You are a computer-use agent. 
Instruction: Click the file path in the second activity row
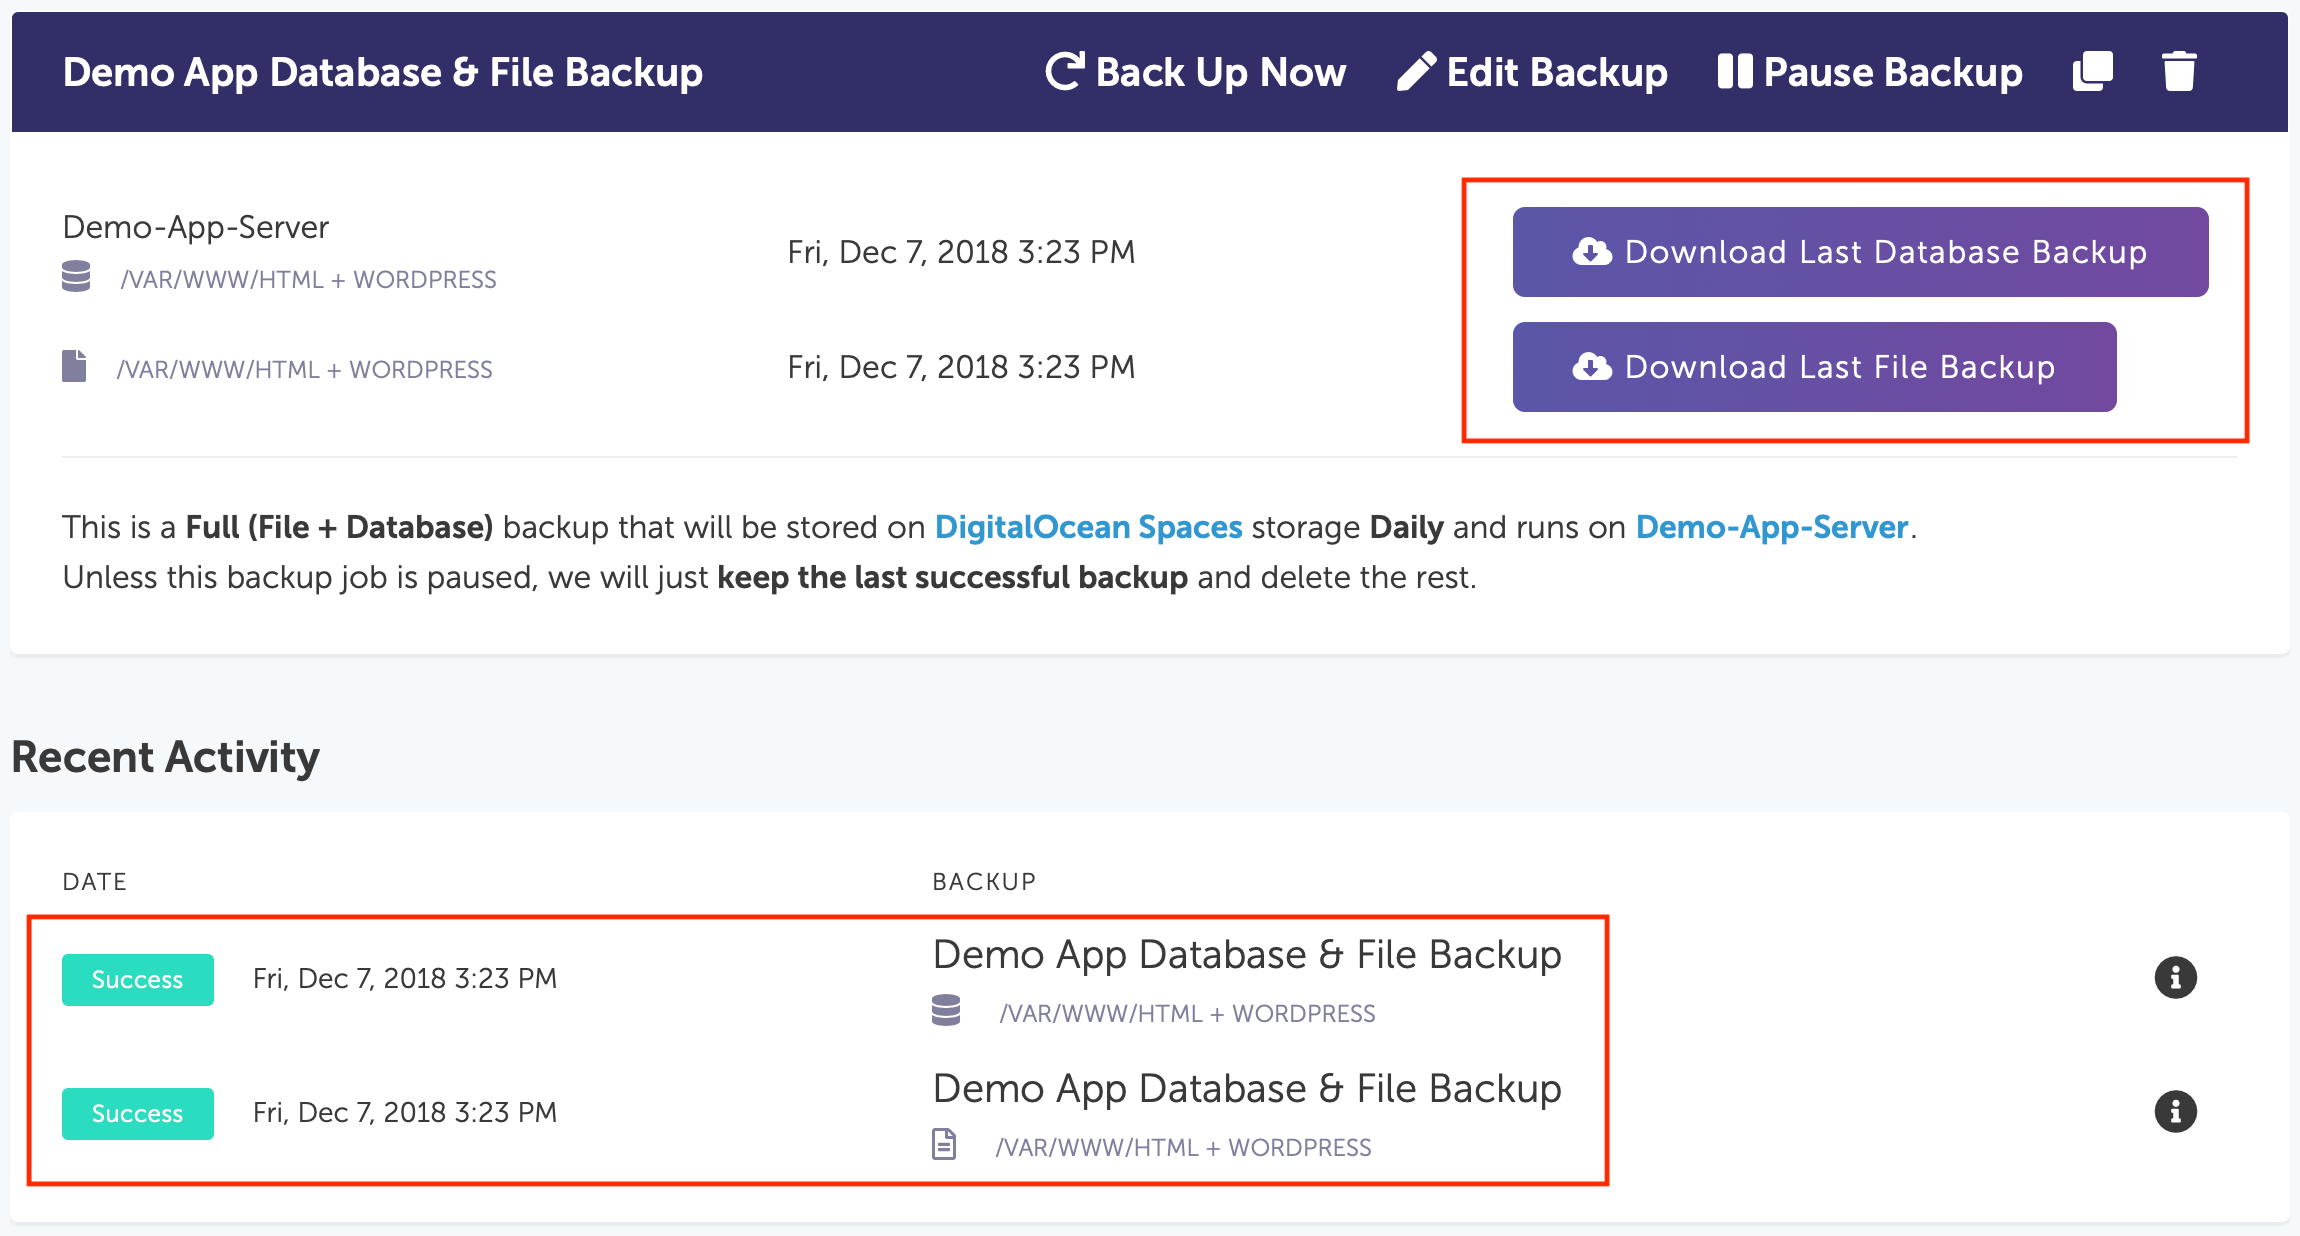click(x=1183, y=1148)
